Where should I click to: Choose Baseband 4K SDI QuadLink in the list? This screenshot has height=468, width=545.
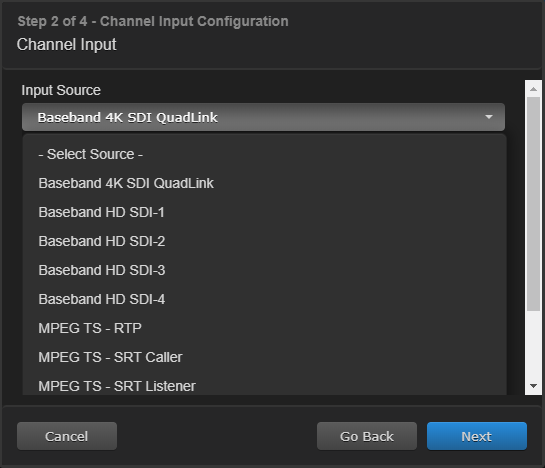265,183
